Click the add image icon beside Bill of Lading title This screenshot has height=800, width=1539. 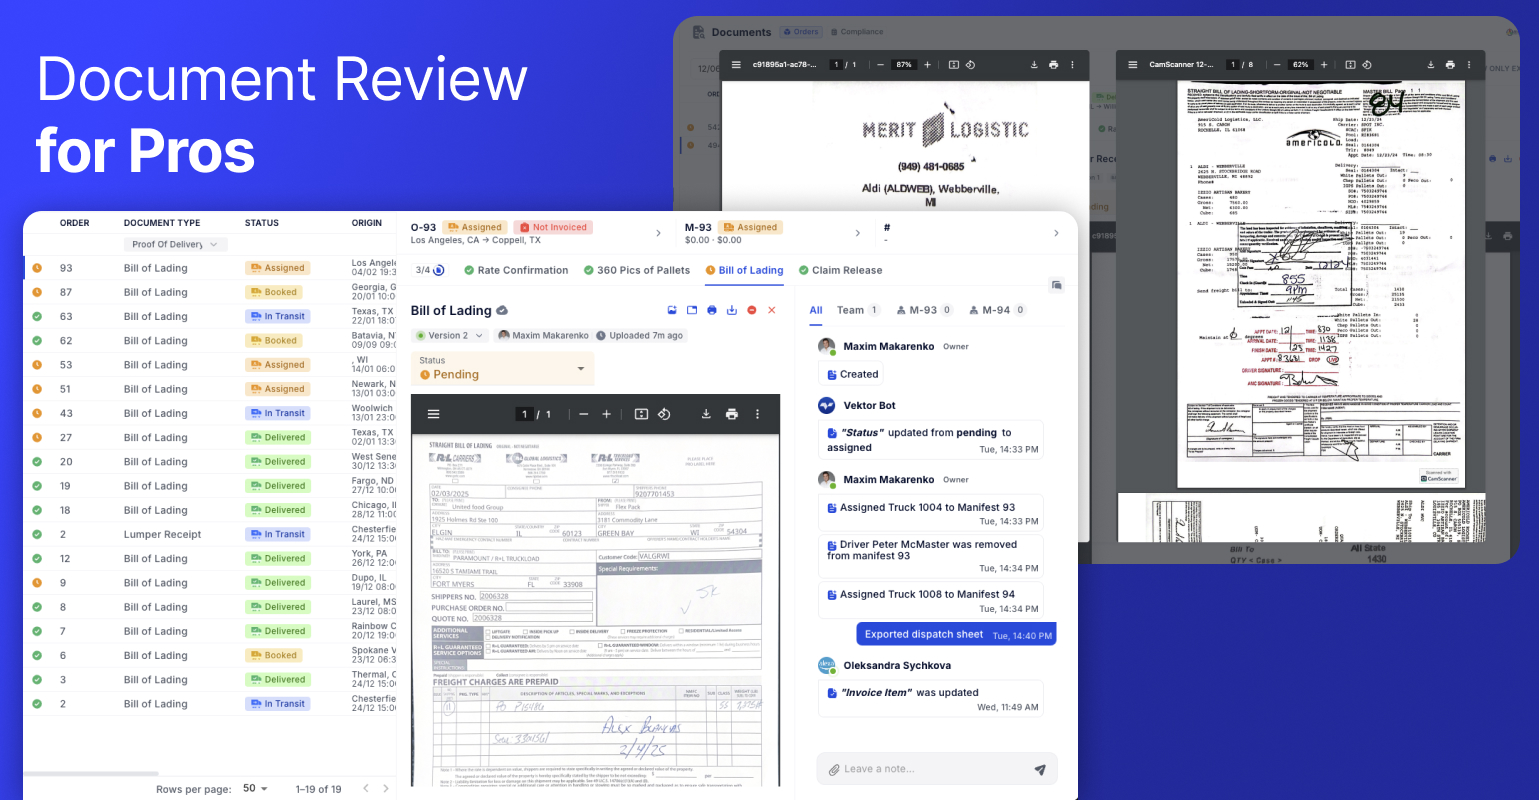tap(672, 310)
